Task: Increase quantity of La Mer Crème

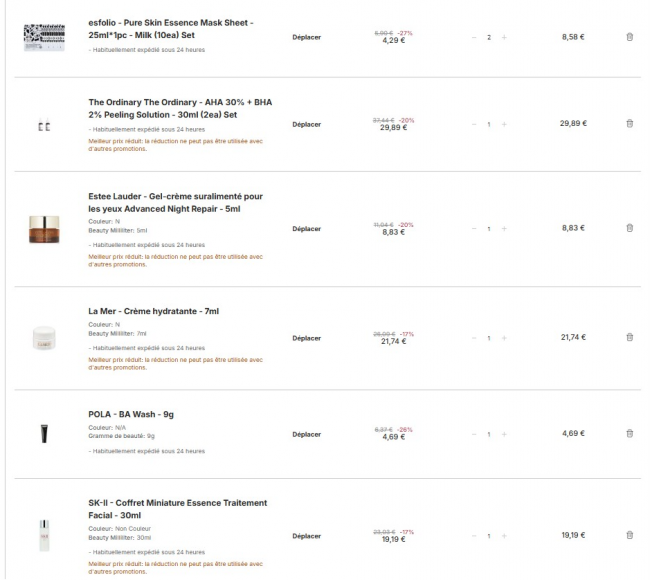Action: (x=504, y=338)
